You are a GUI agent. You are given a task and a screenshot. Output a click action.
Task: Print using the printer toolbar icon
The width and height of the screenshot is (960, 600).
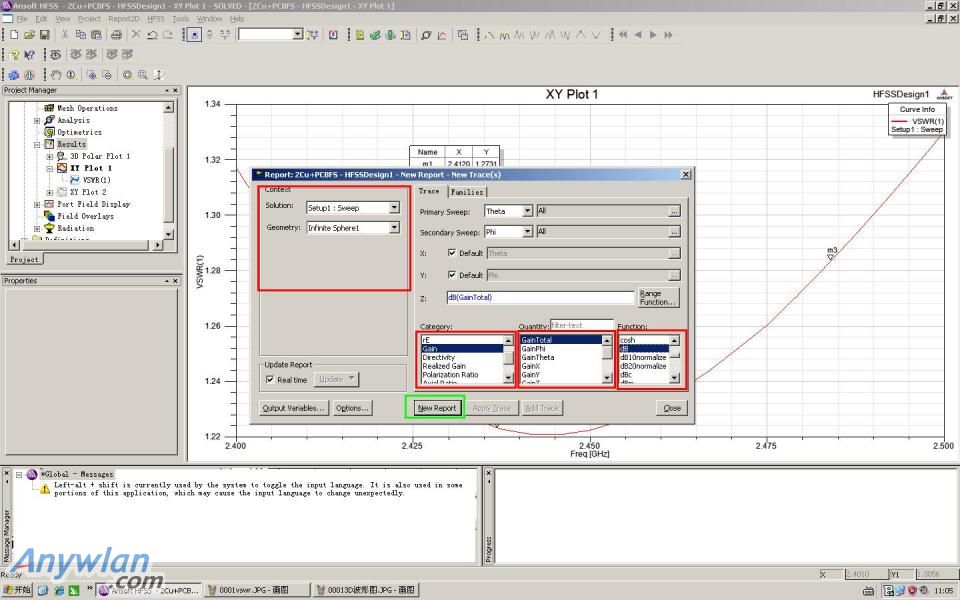pos(116,35)
